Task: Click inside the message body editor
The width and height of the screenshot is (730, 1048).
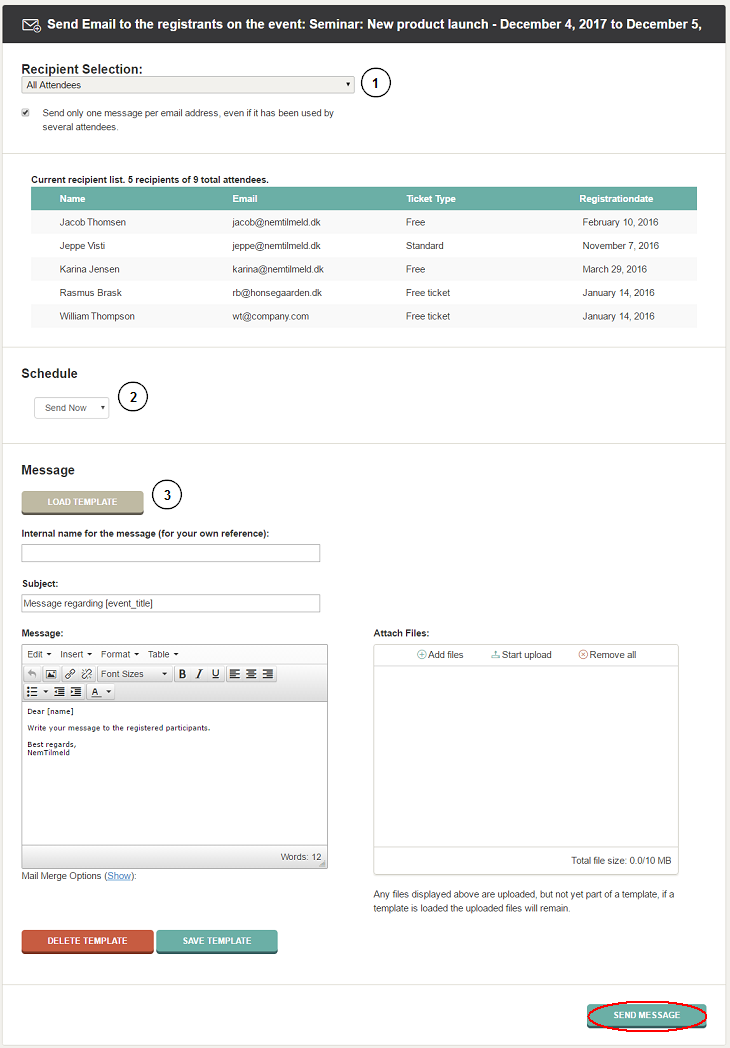Action: pos(174,773)
